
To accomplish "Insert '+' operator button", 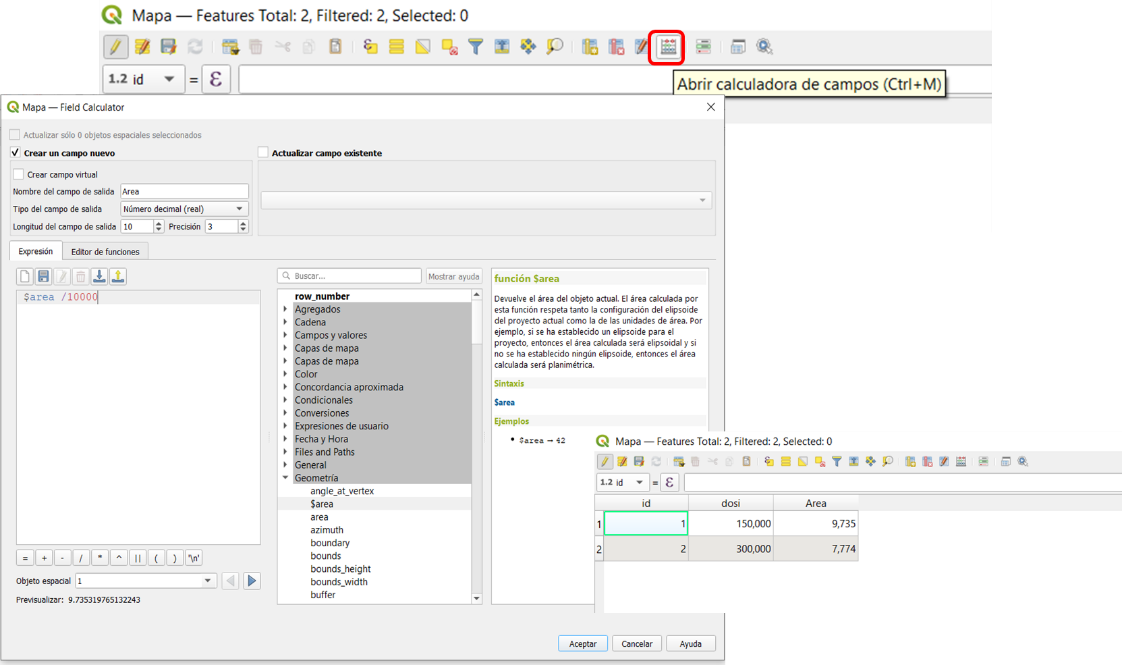I will point(44,558).
